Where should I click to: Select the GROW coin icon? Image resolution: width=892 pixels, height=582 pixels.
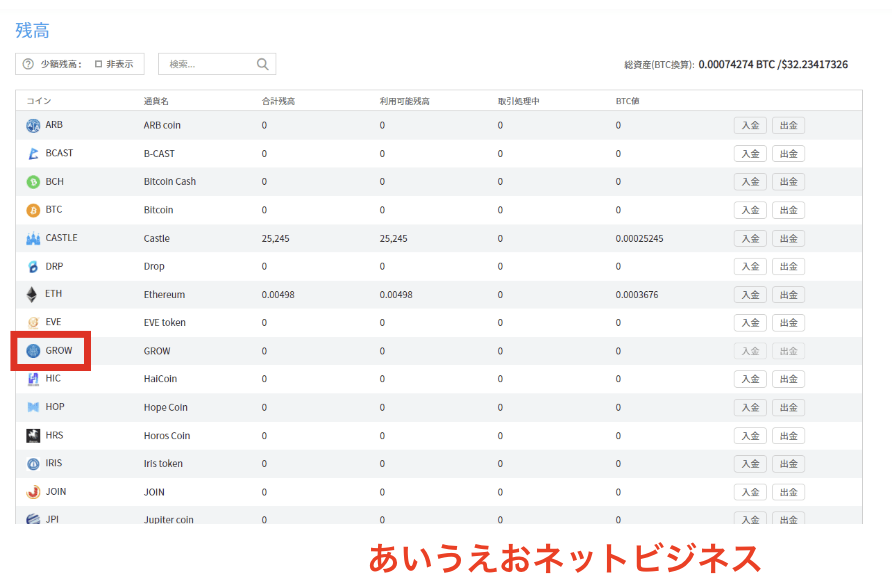33,351
